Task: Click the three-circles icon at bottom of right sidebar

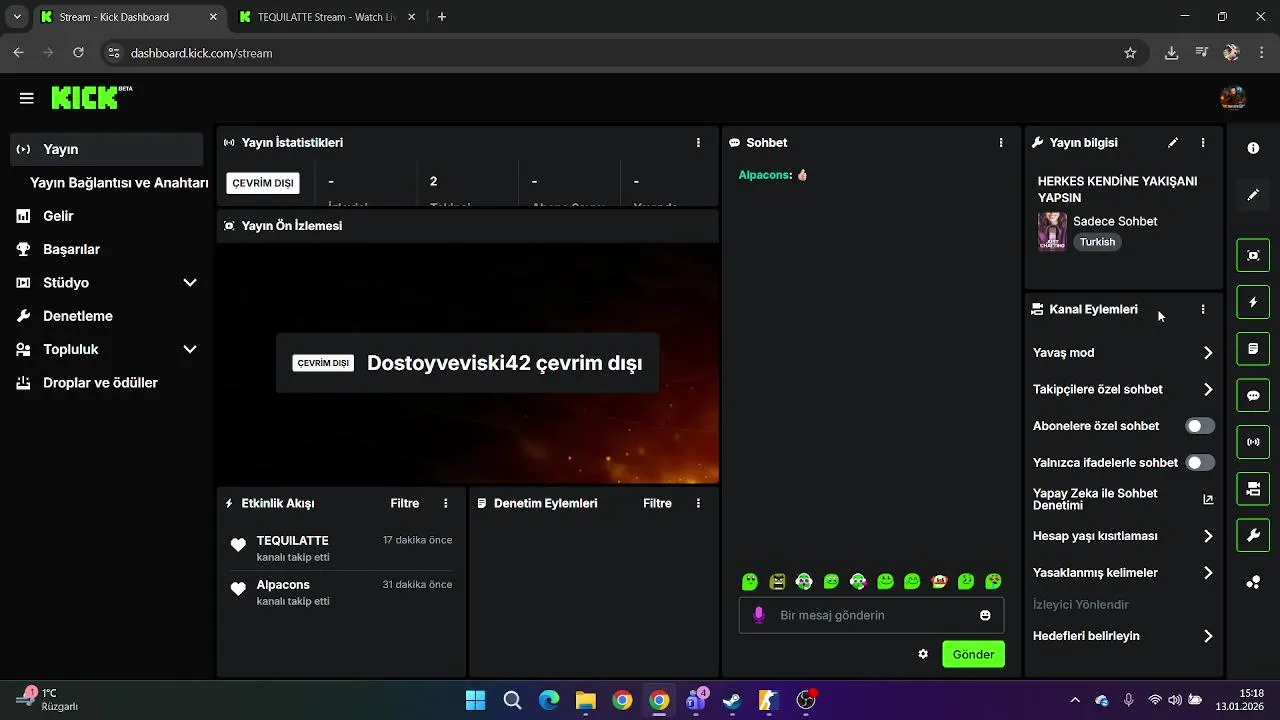Action: [x=1253, y=583]
